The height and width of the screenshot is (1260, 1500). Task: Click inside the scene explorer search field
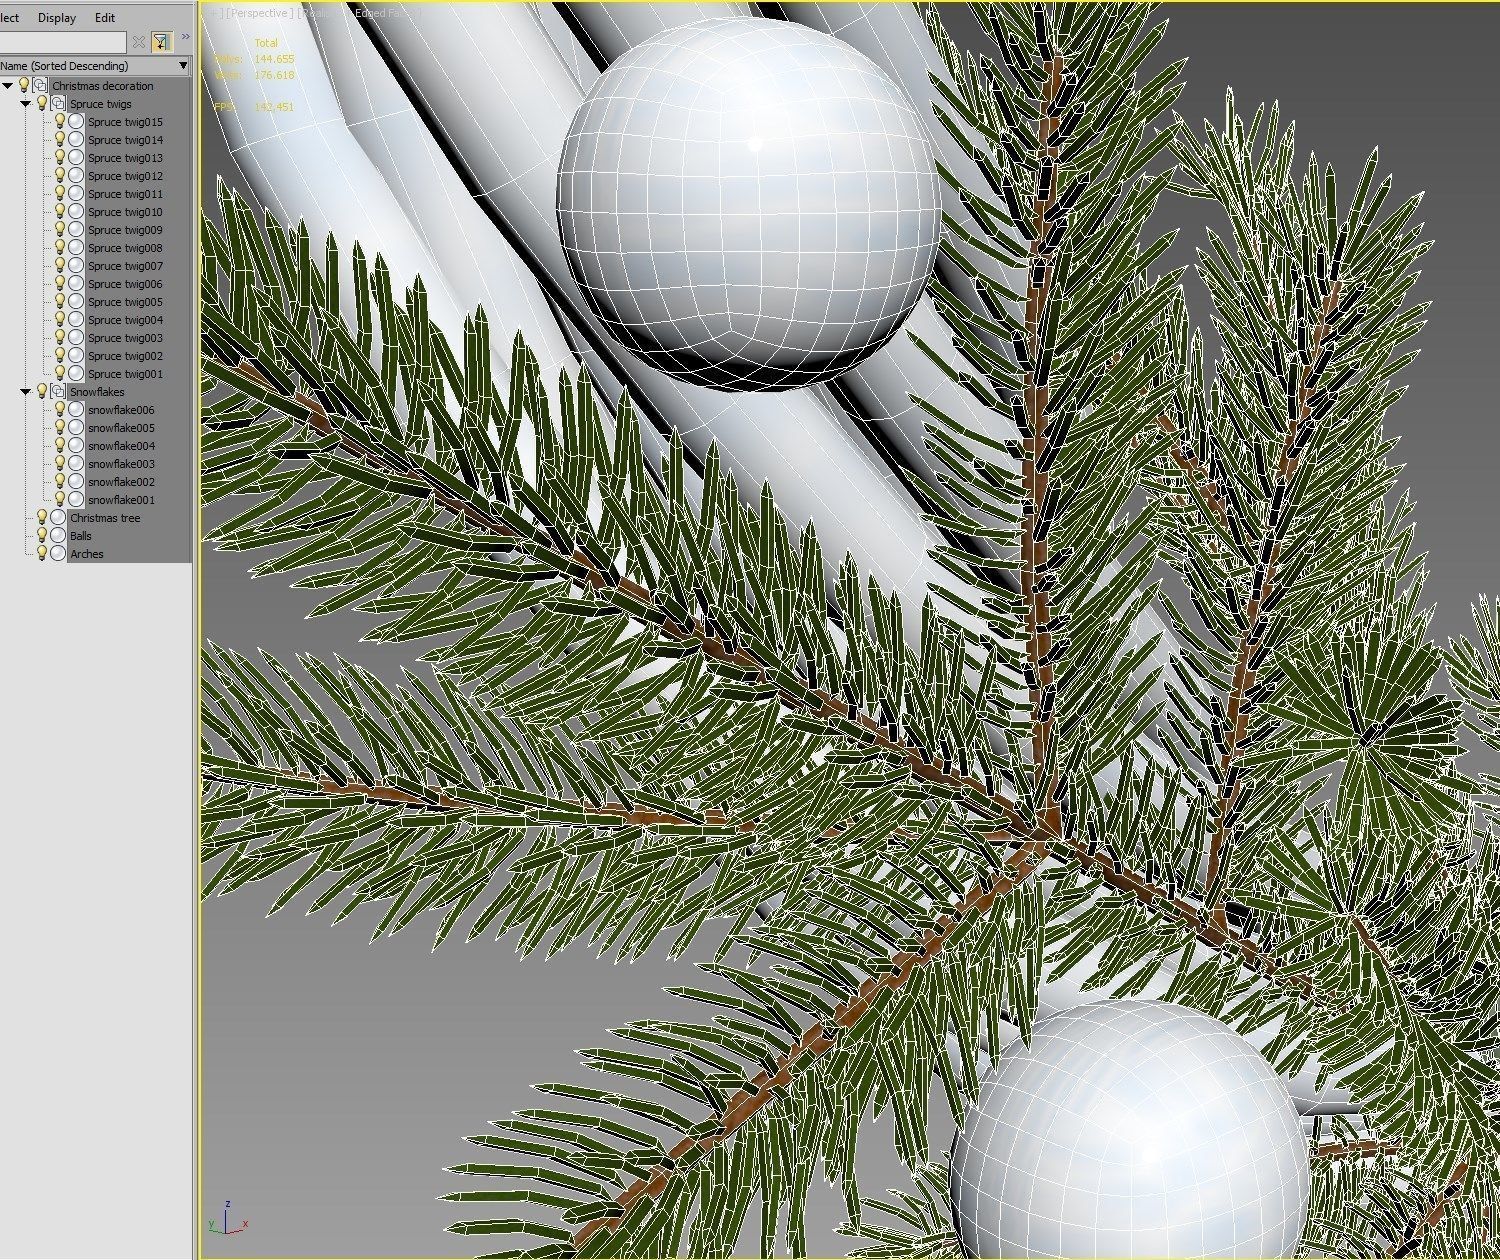[x=62, y=42]
